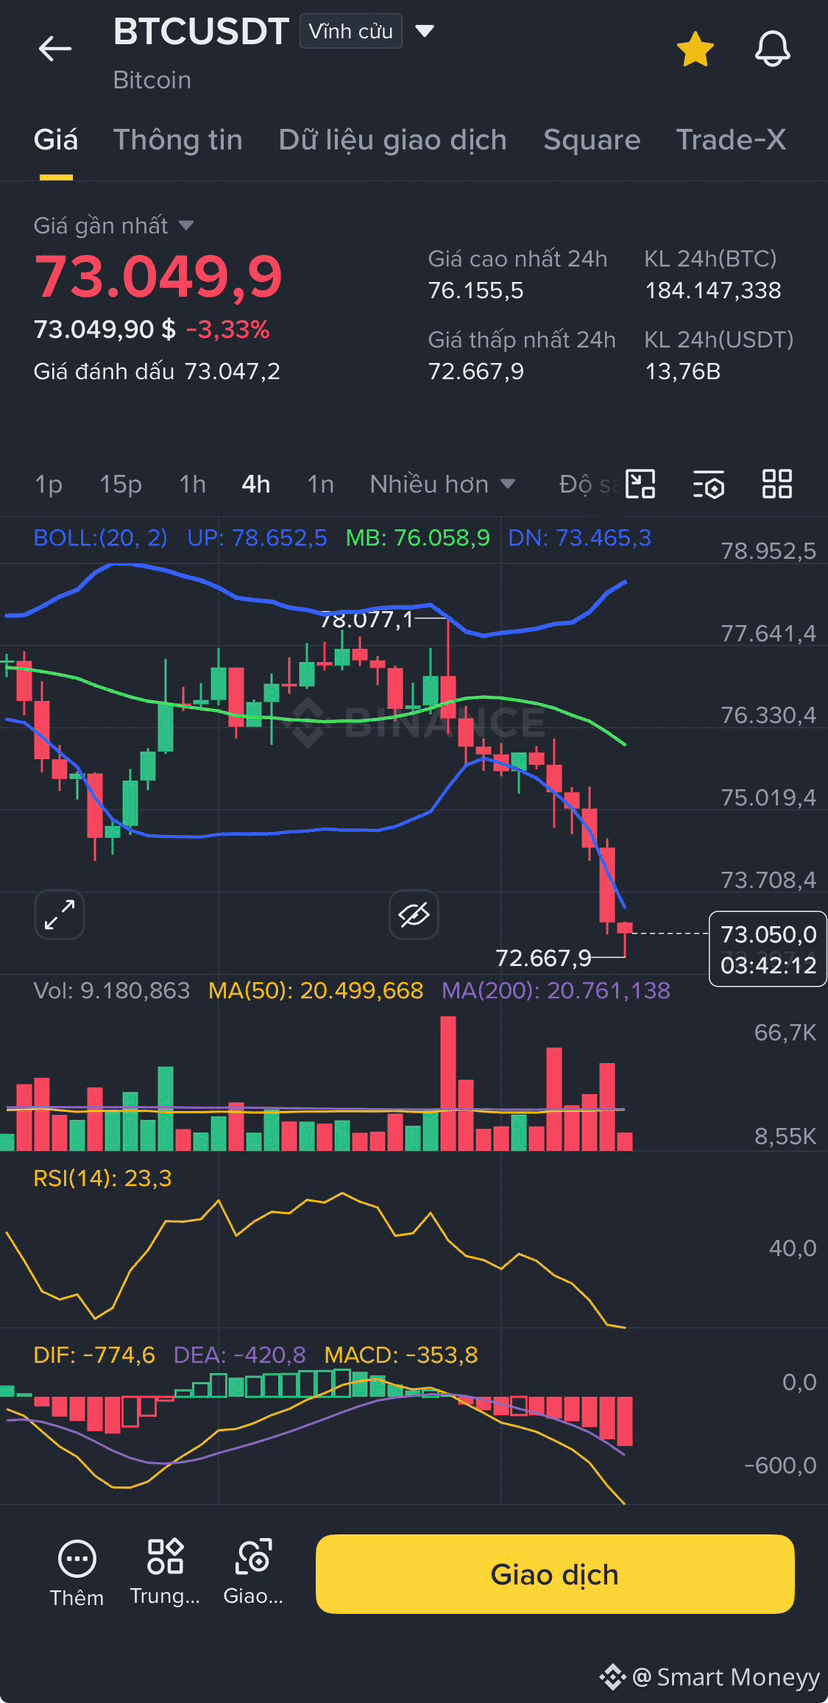Tap the KL 24h(USDT) volume 13,76B
This screenshot has height=1703, width=828.
point(682,372)
